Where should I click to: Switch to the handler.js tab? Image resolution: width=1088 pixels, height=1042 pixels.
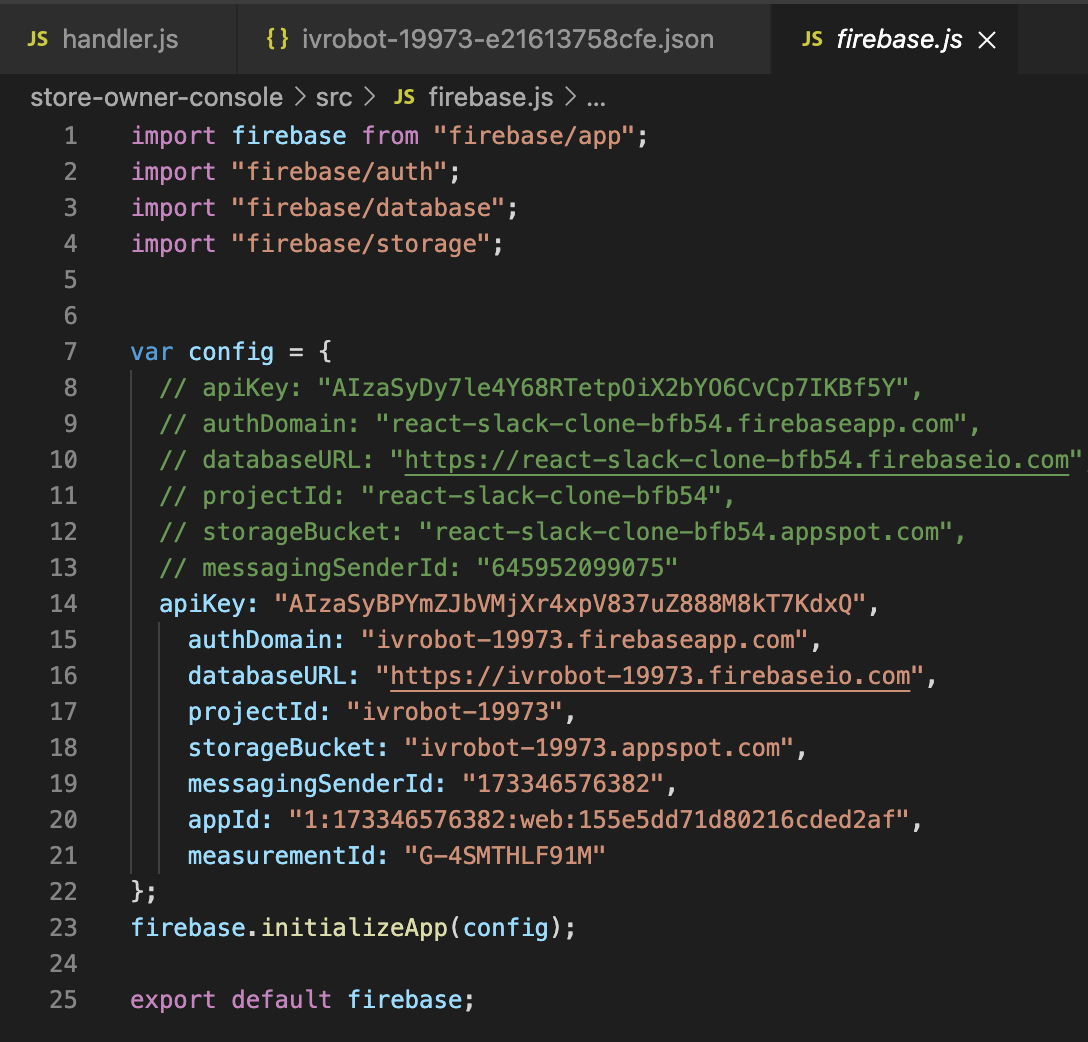coord(118,40)
